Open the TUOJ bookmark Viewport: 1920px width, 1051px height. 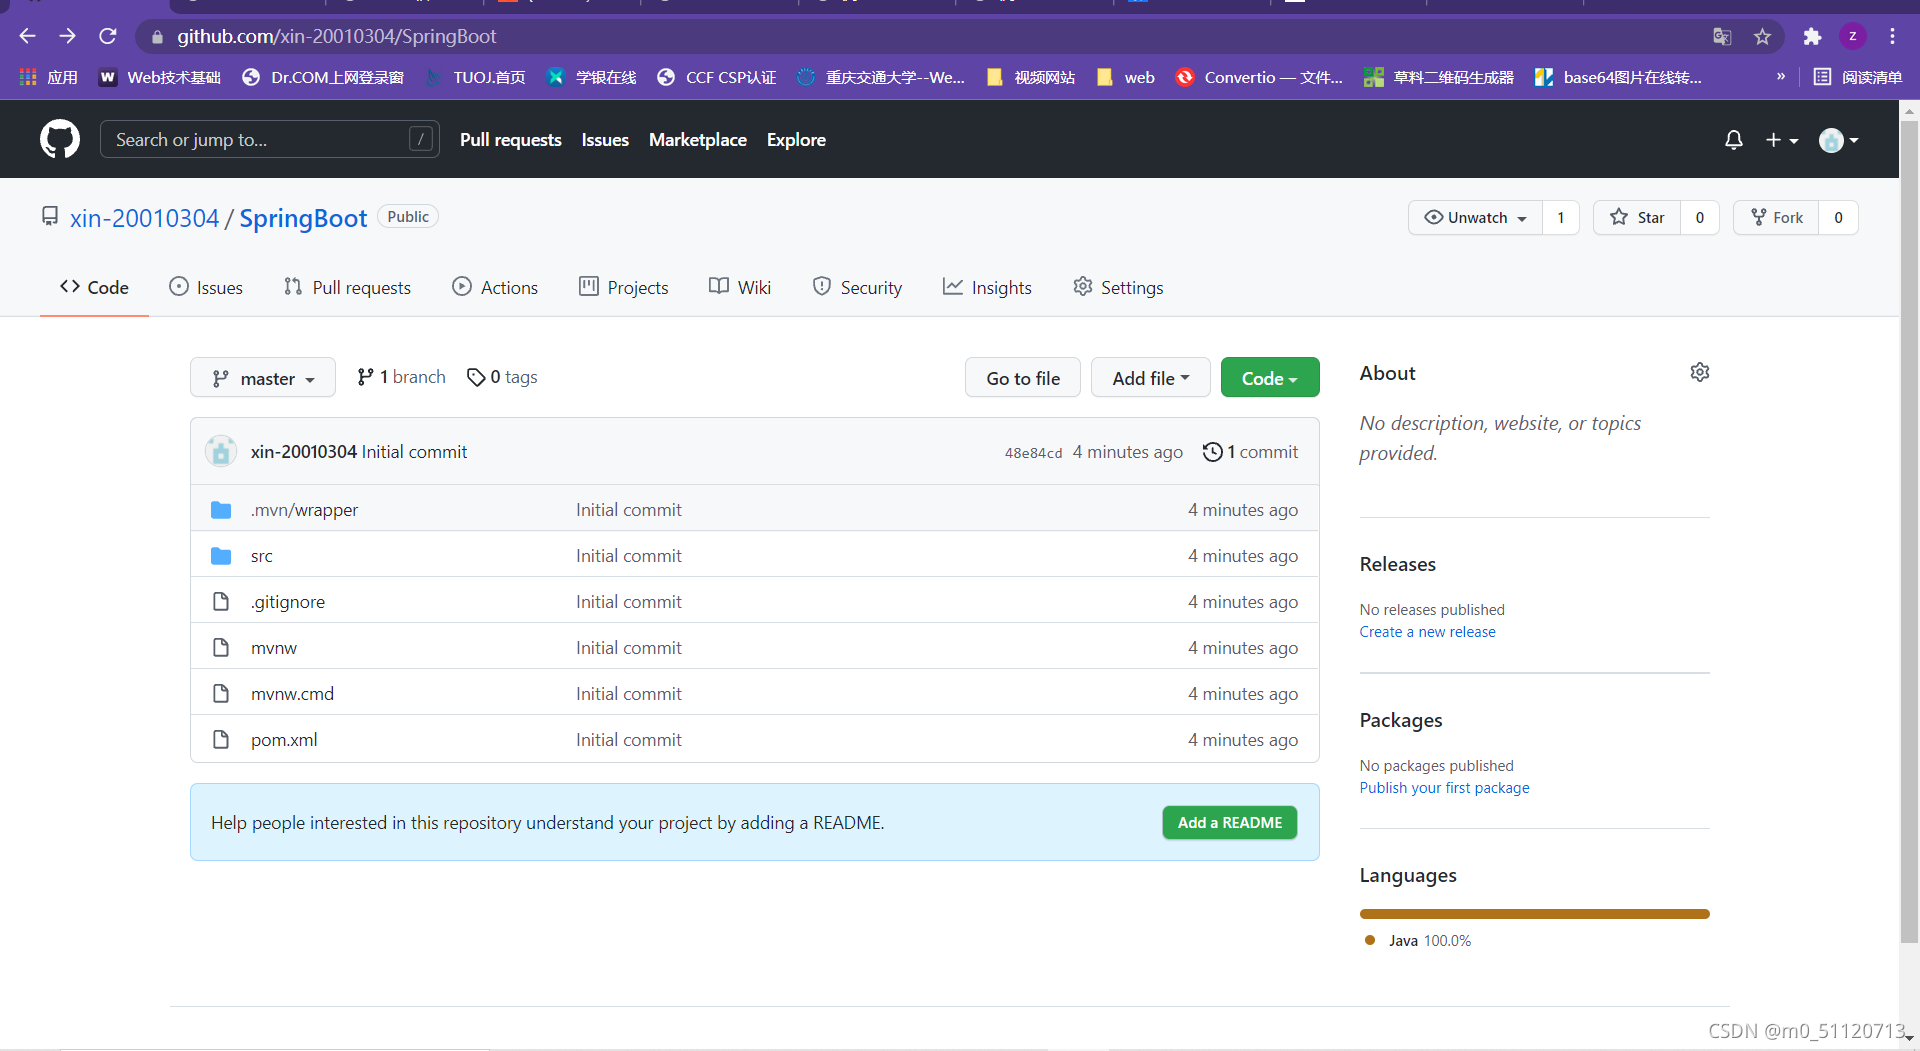pos(476,77)
